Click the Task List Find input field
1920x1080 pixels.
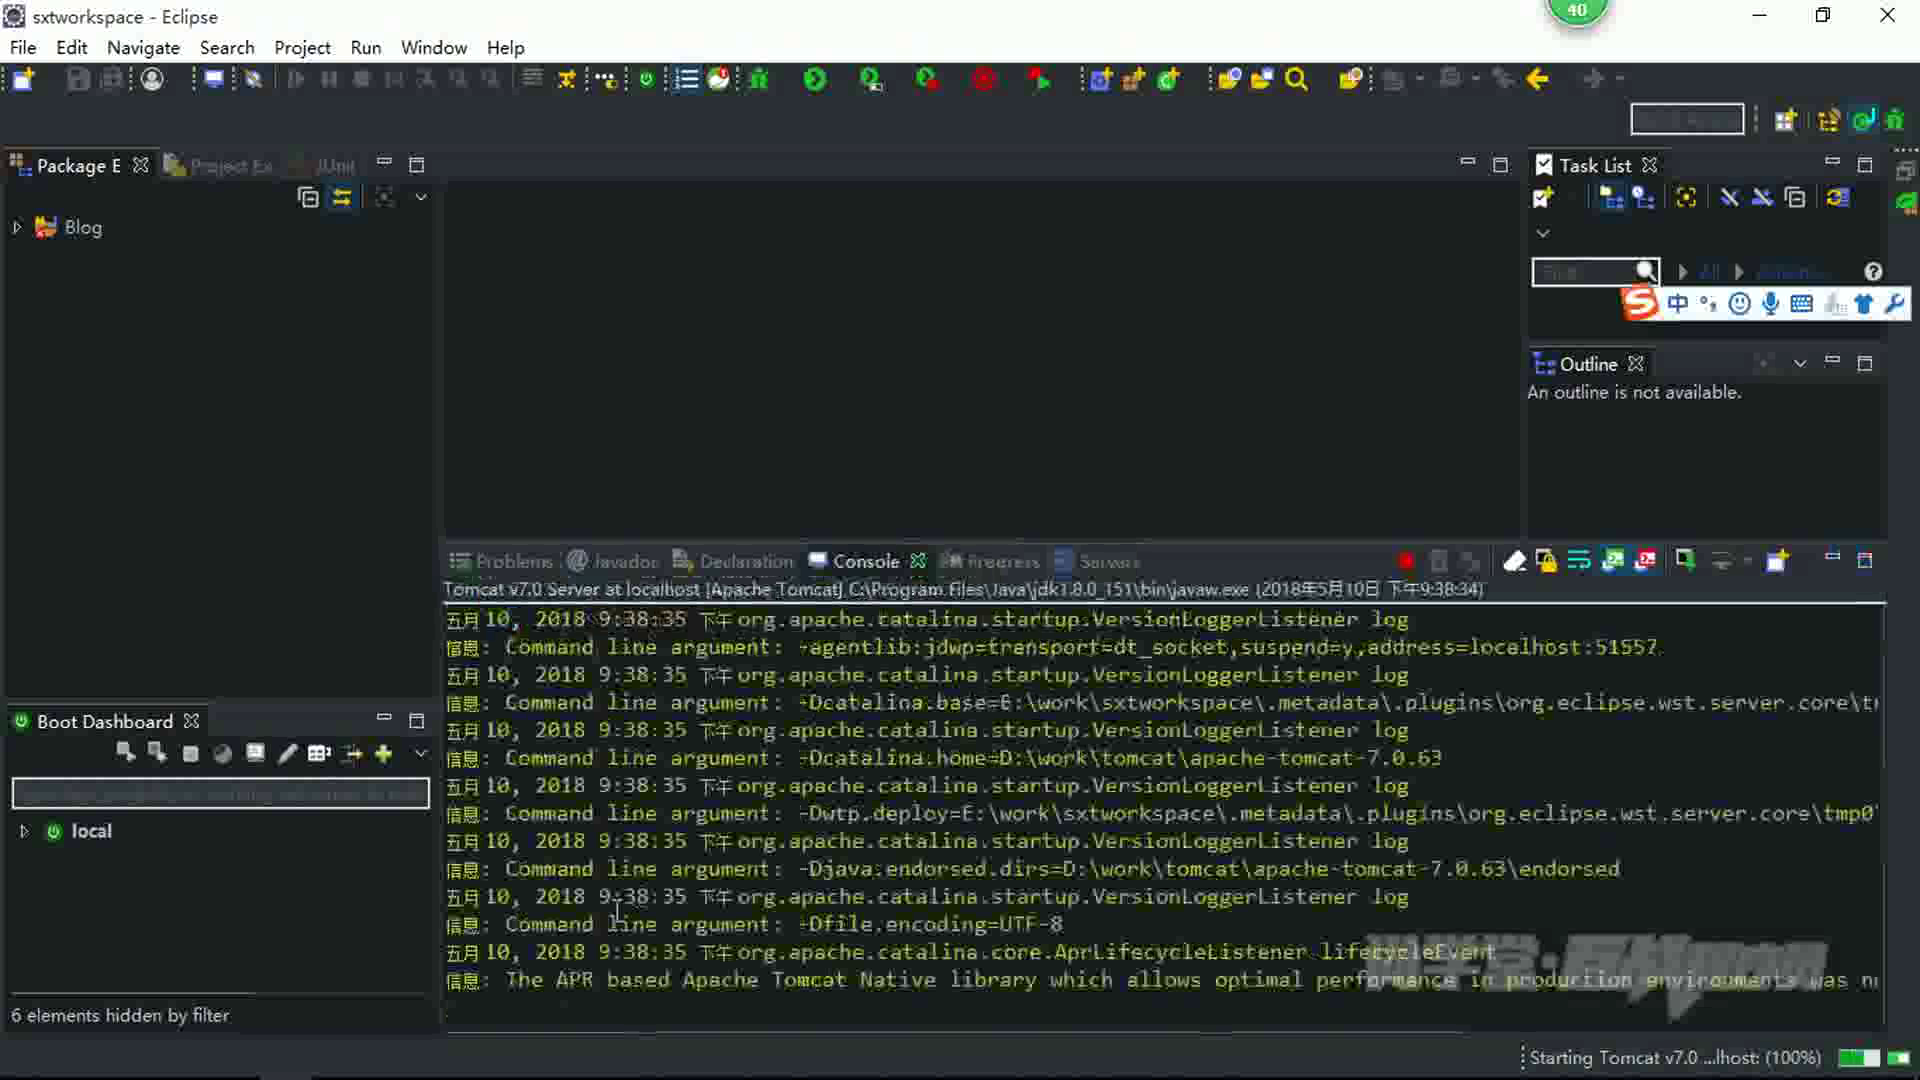pyautogui.click(x=1595, y=272)
